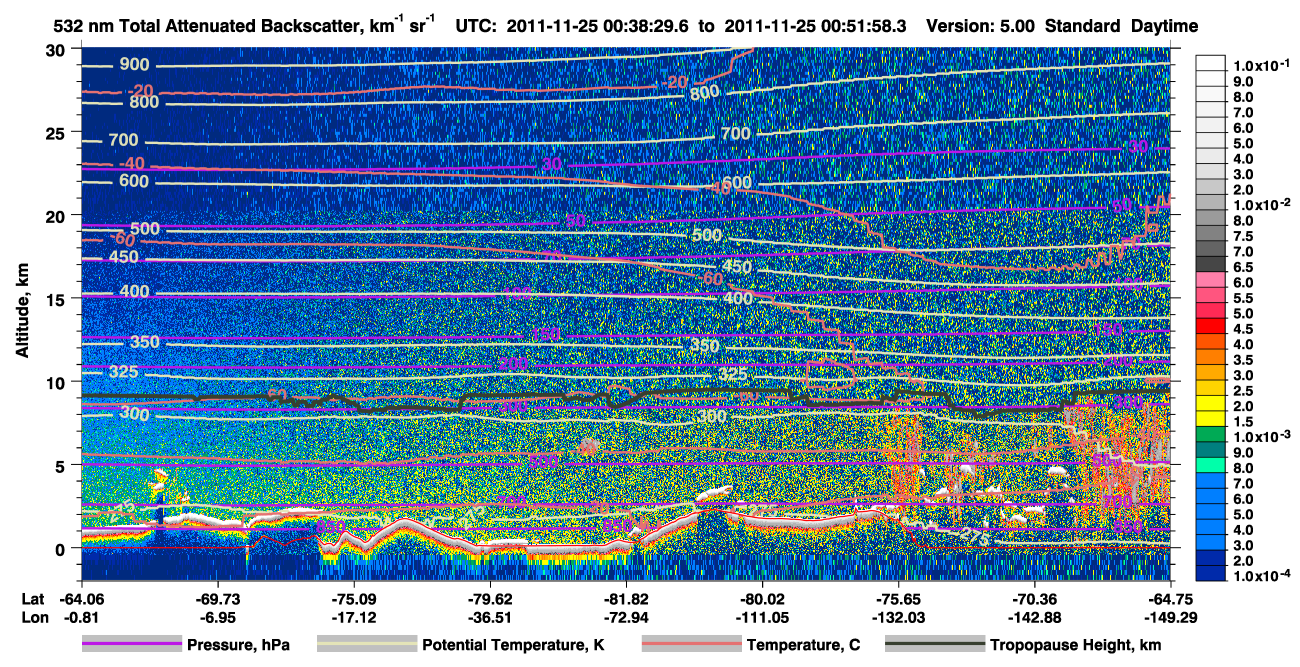Click the 'Pressure, hPa' legend entry
Image resolution: width=1300 pixels, height=667 pixels.
coord(187,645)
